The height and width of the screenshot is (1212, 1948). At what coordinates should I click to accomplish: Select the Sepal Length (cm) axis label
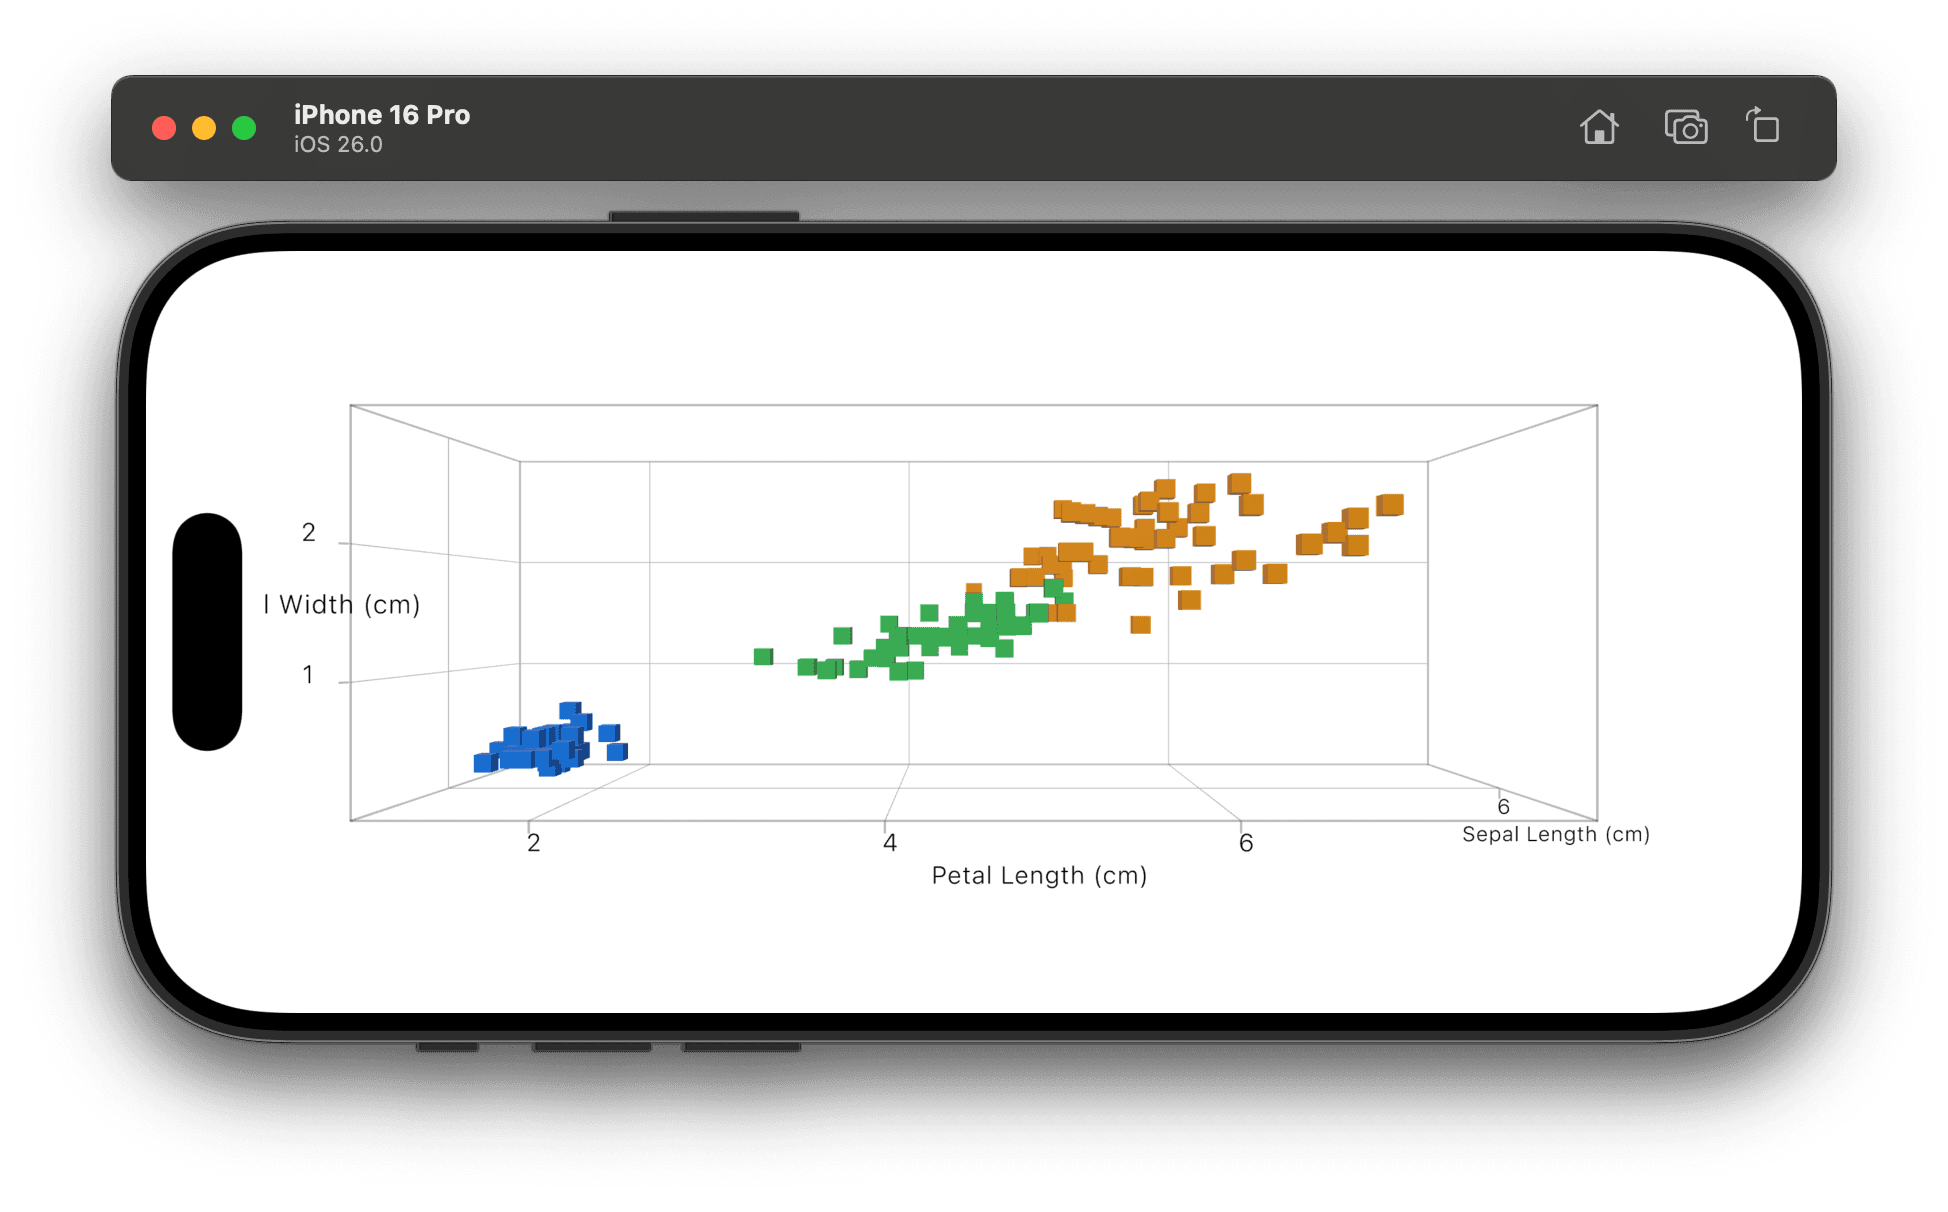point(1555,834)
